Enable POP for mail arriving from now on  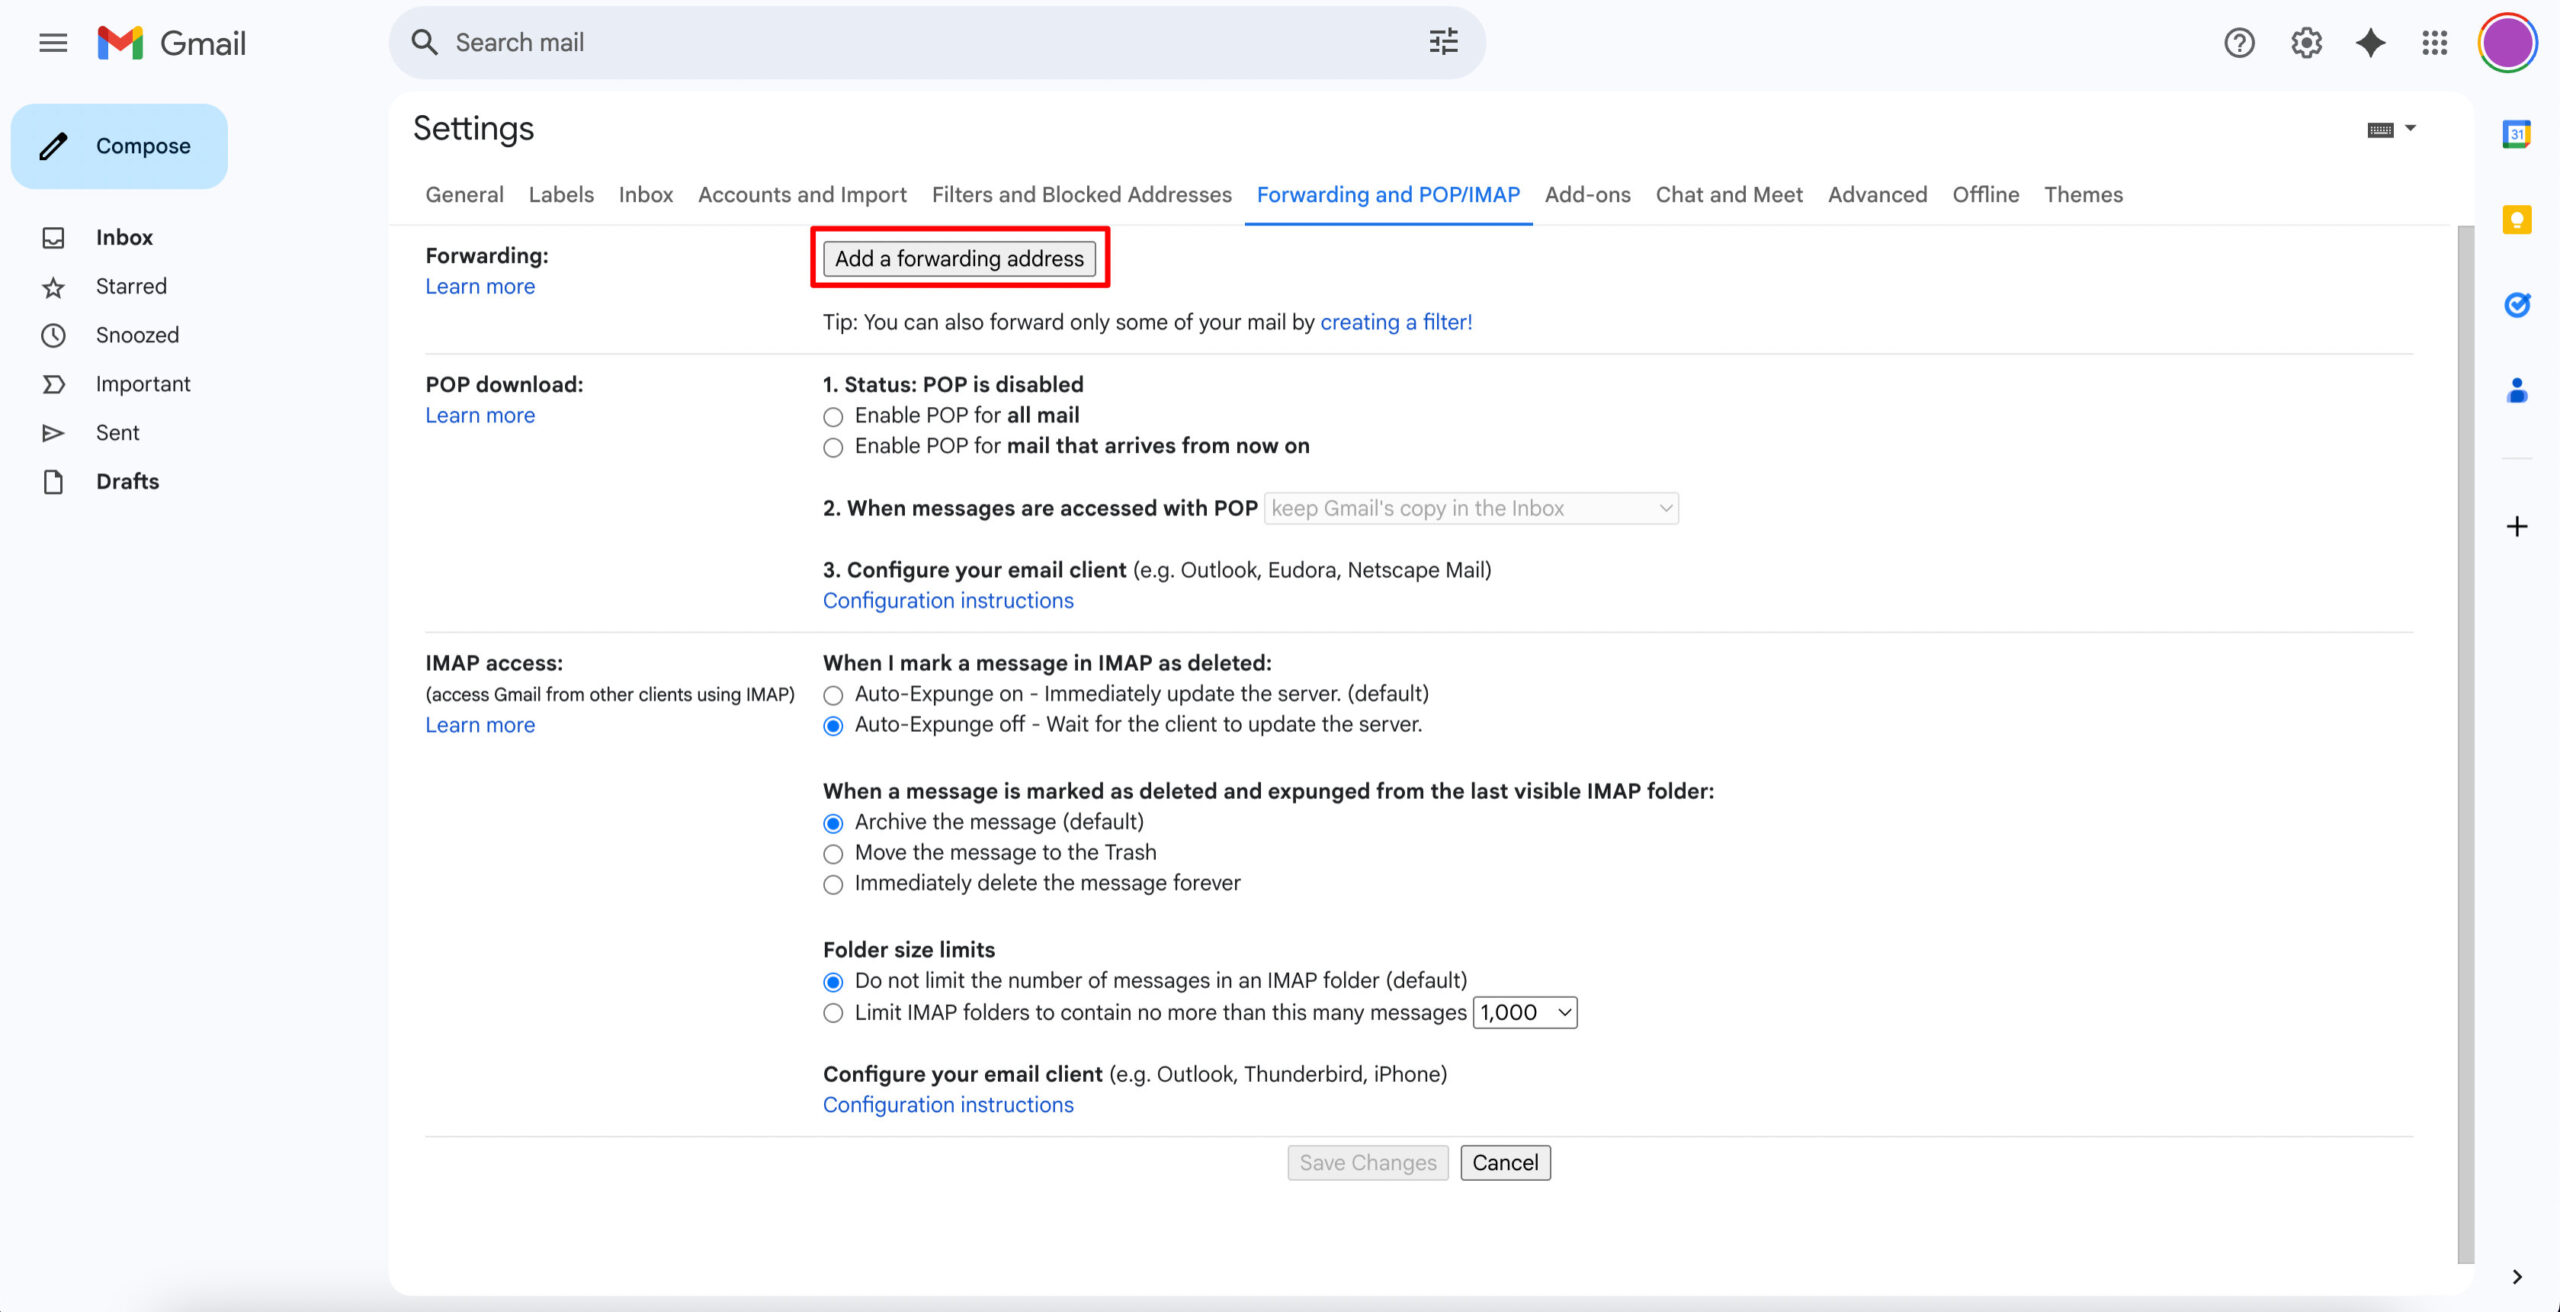[x=833, y=447]
